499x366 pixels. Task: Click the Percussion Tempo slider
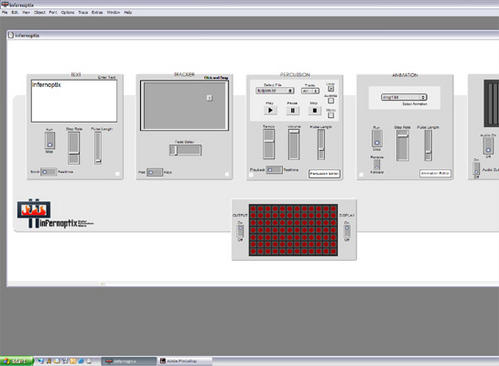click(269, 144)
